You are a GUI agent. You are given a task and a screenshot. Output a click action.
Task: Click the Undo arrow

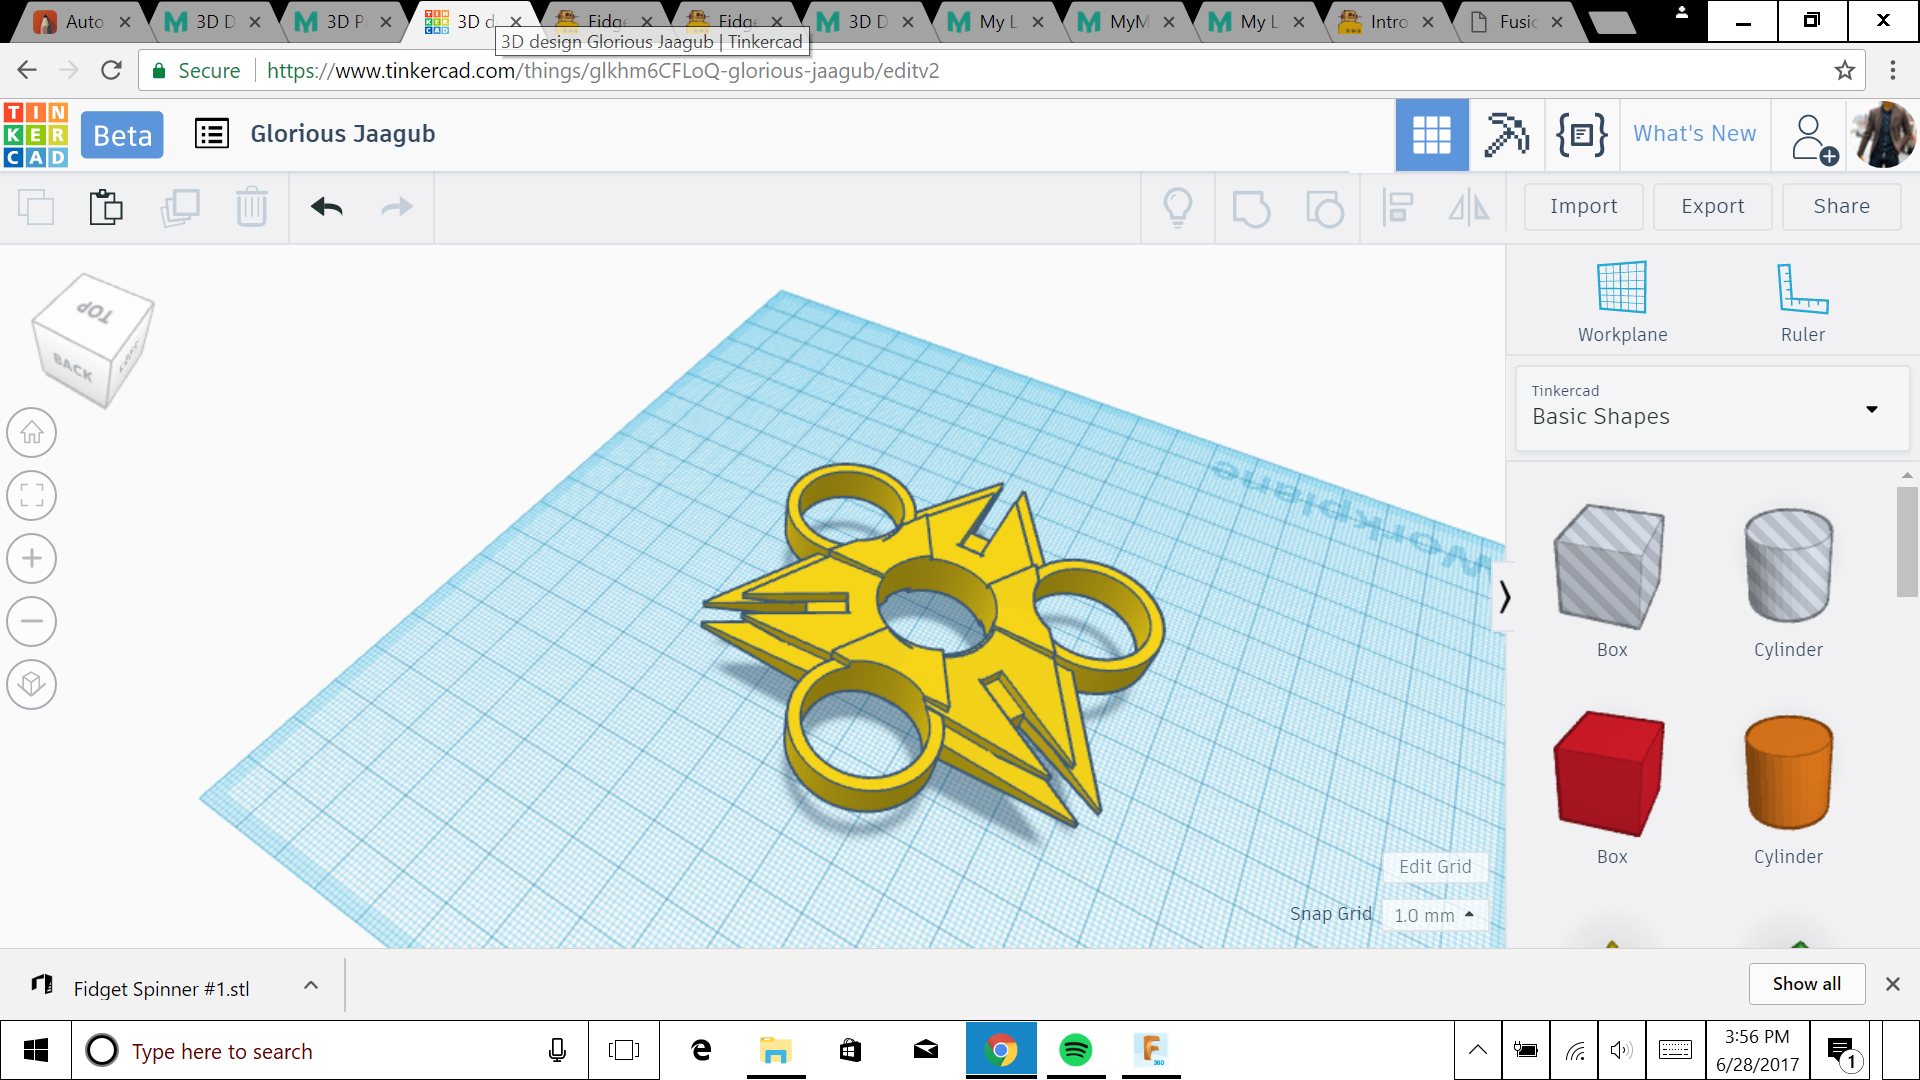click(325, 207)
